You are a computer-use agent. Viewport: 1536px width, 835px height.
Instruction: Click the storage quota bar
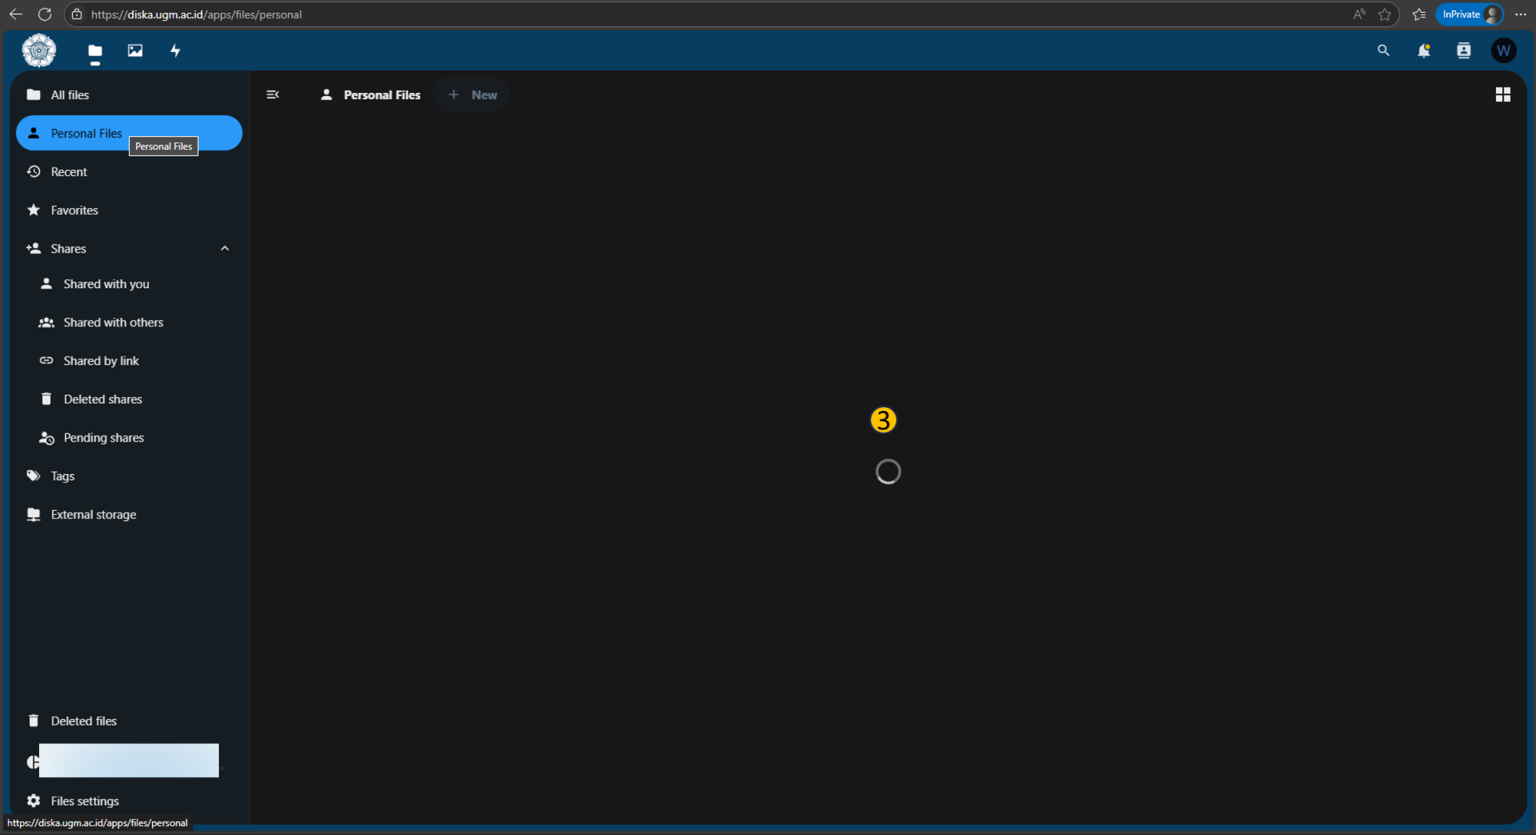point(128,761)
